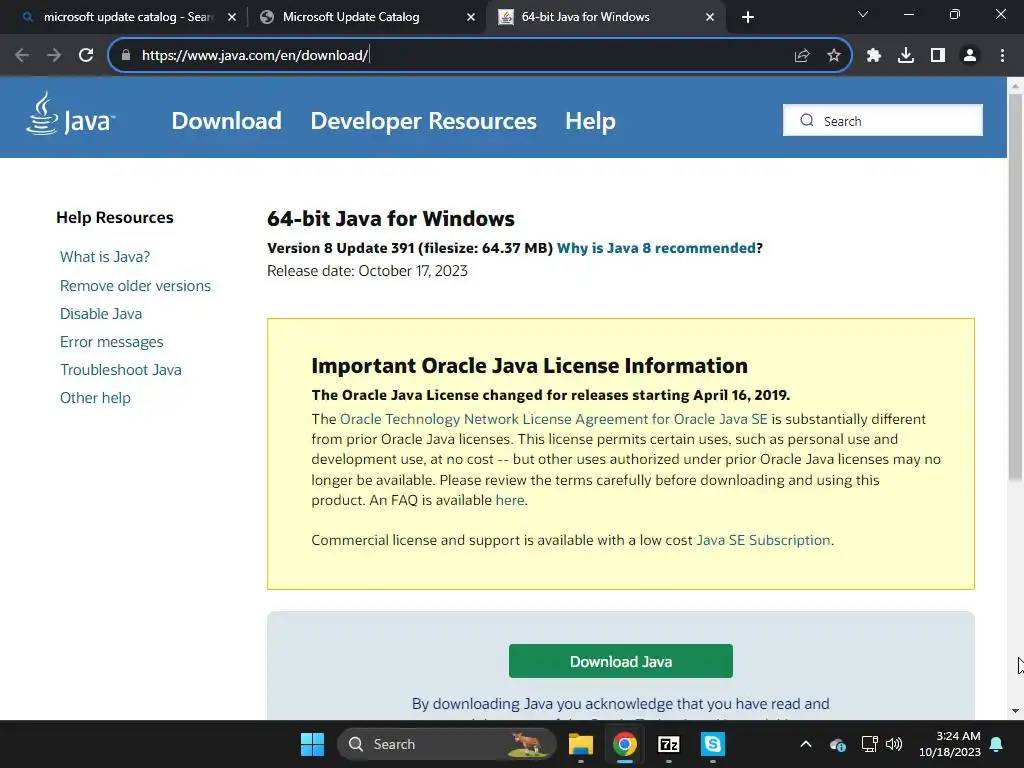Open the tab search dropdown arrow
Viewport: 1024px width, 768px height.
(x=863, y=14)
